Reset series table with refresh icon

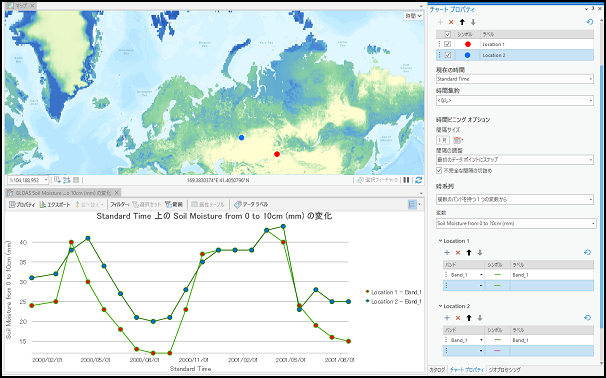[589, 22]
